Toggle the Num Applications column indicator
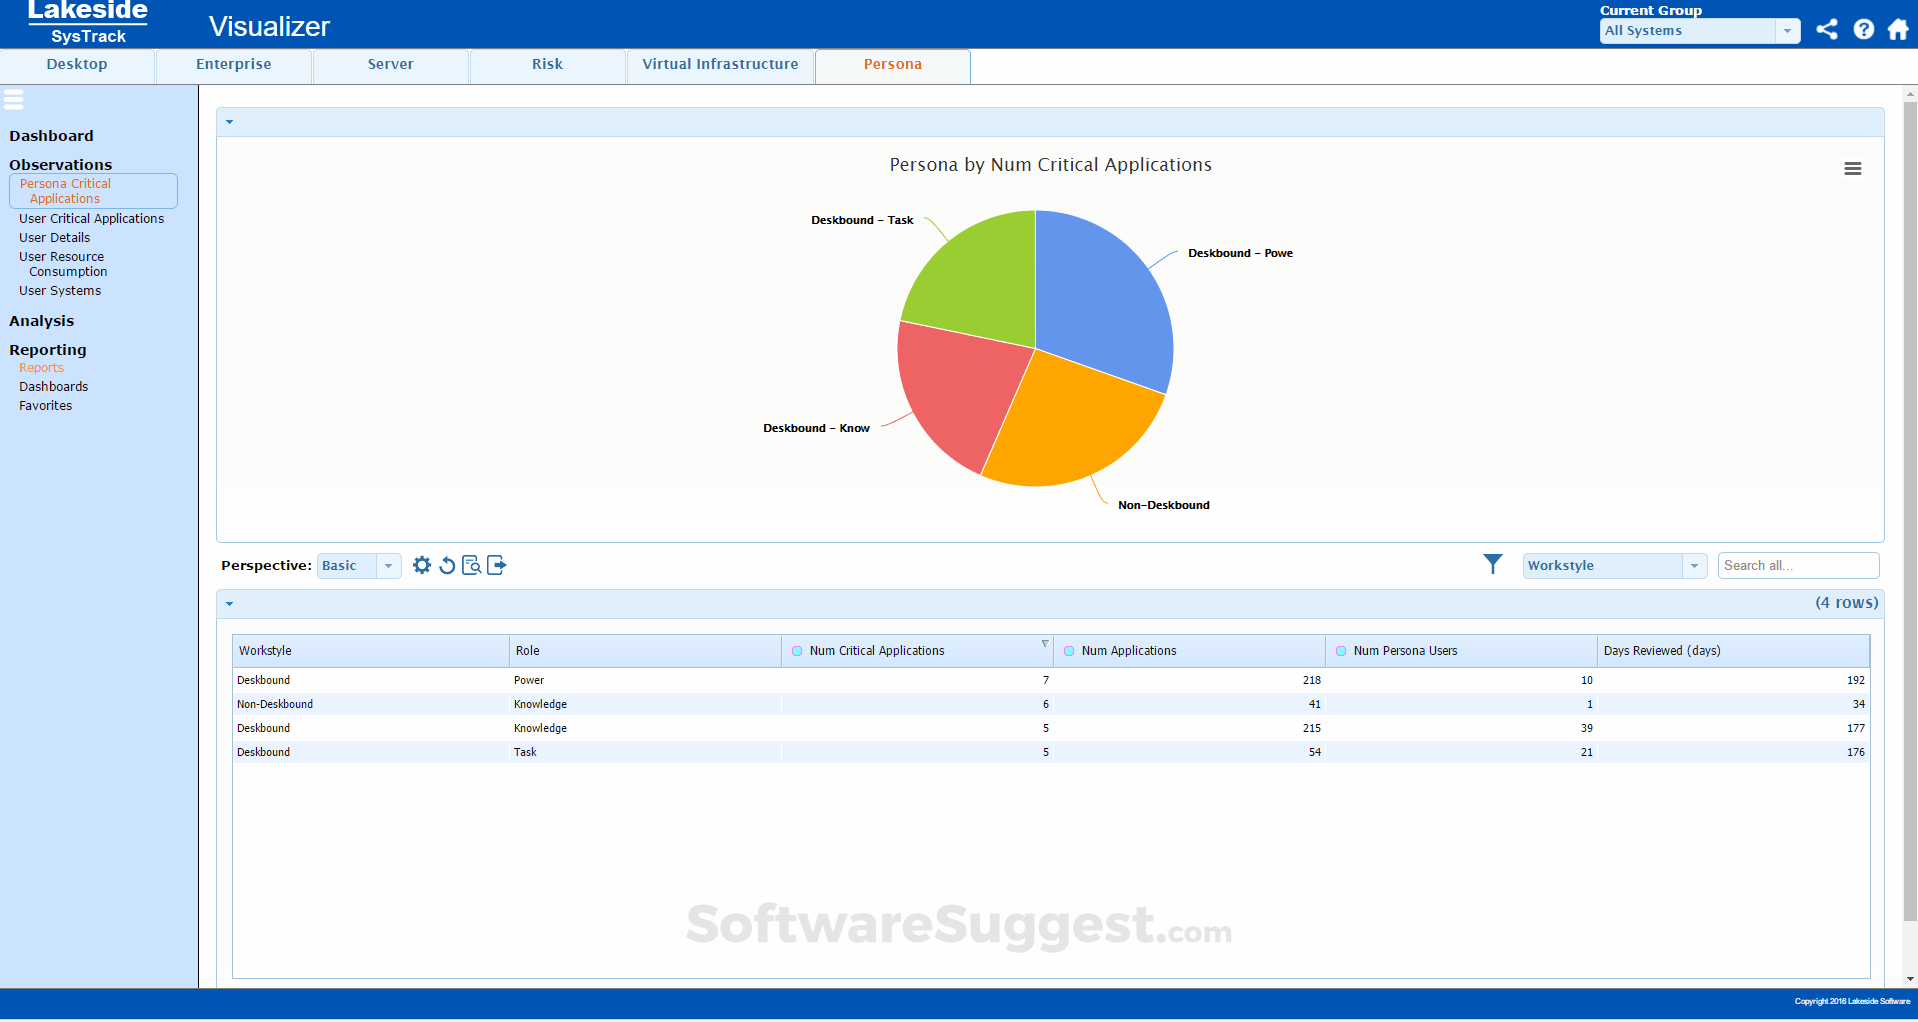The width and height of the screenshot is (1918, 1022). pos(1069,650)
